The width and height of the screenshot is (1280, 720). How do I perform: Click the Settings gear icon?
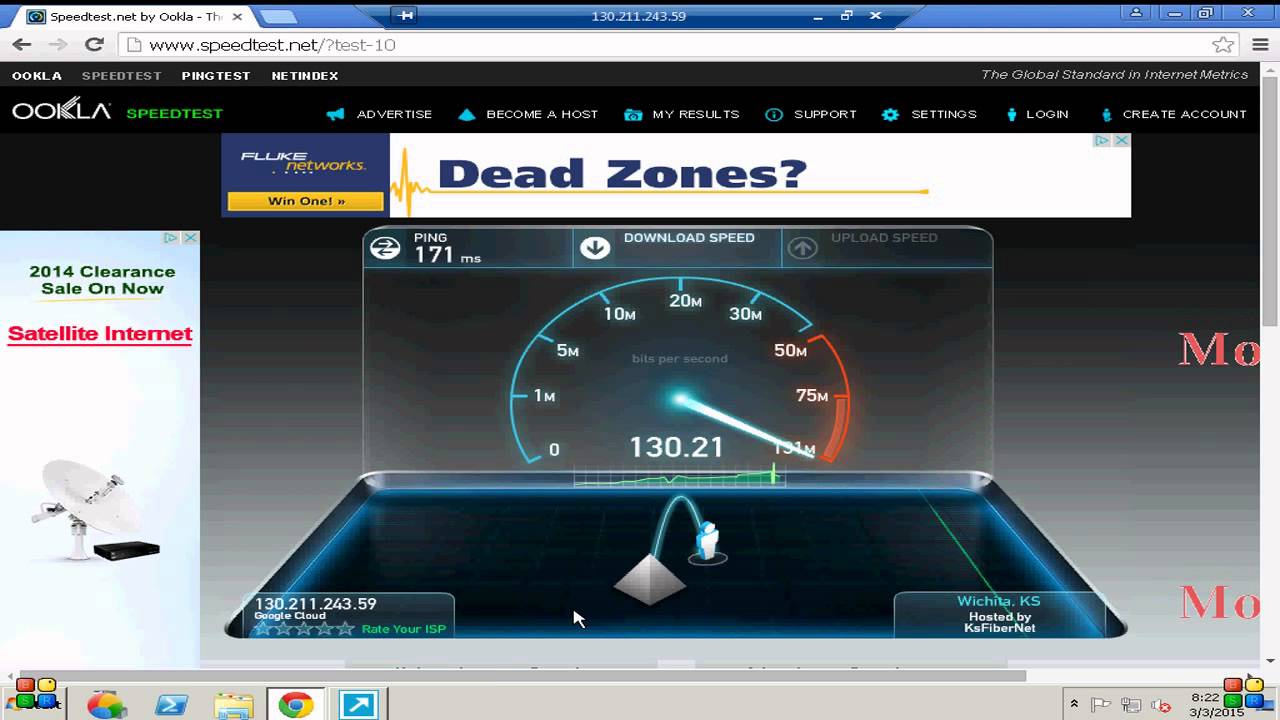pyautogui.click(x=890, y=115)
